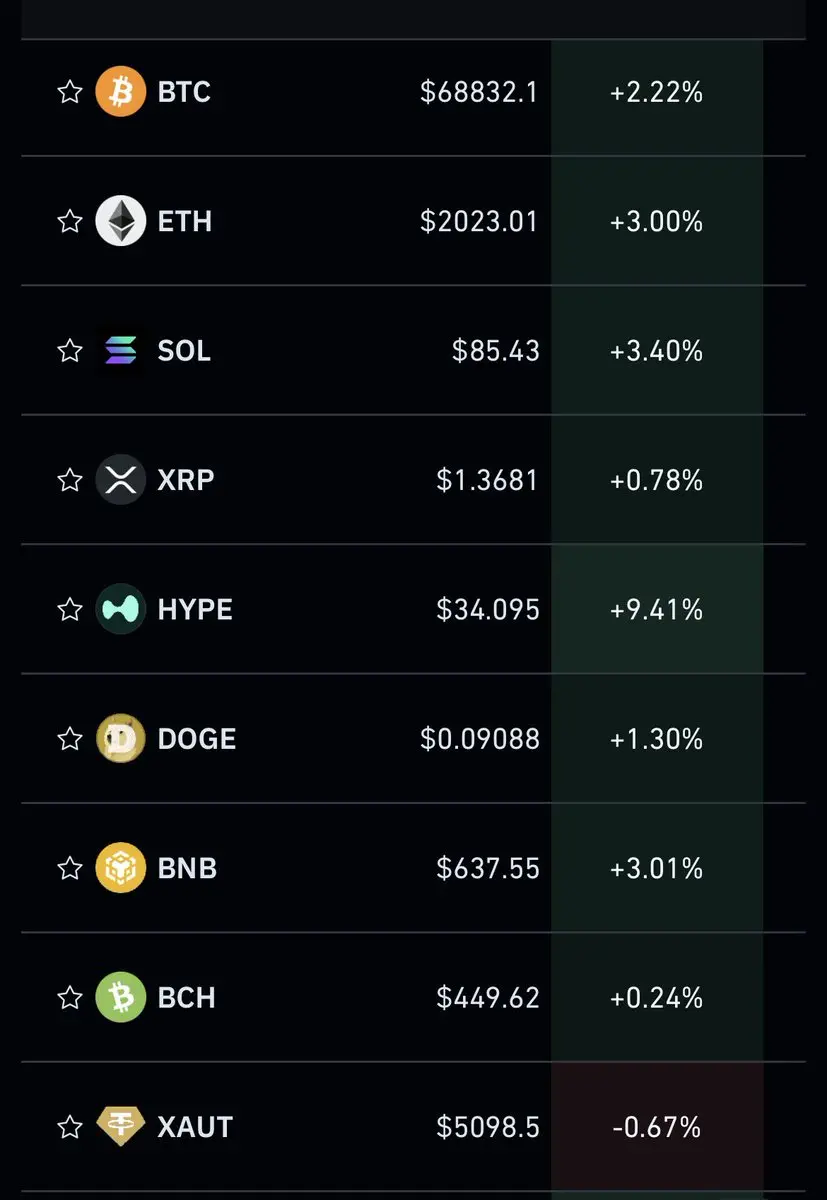Click the XAUT Tether Gold icon
This screenshot has width=827, height=1200.
[x=120, y=1127]
